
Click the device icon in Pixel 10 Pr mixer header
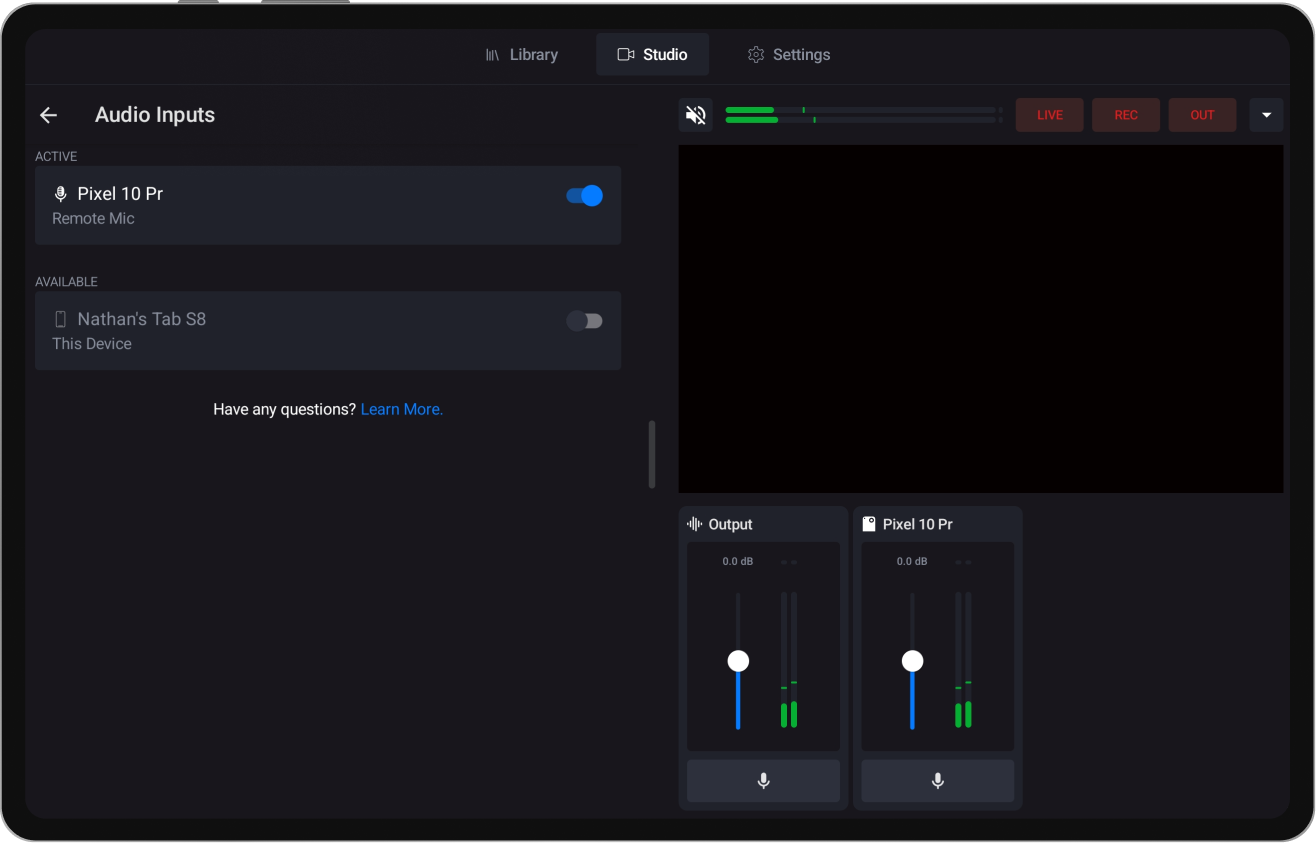(868, 524)
